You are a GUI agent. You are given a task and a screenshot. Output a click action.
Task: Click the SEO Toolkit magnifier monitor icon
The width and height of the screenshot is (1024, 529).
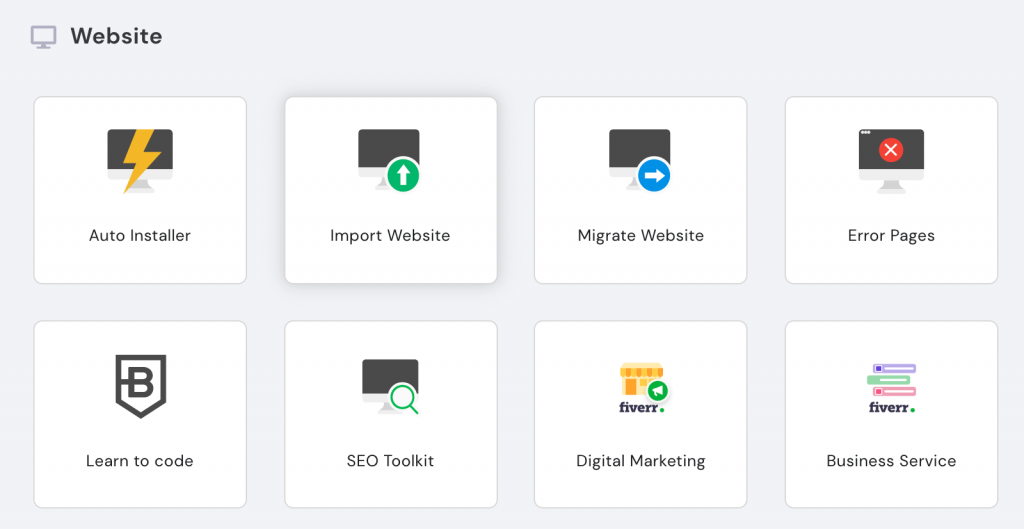[x=391, y=387]
